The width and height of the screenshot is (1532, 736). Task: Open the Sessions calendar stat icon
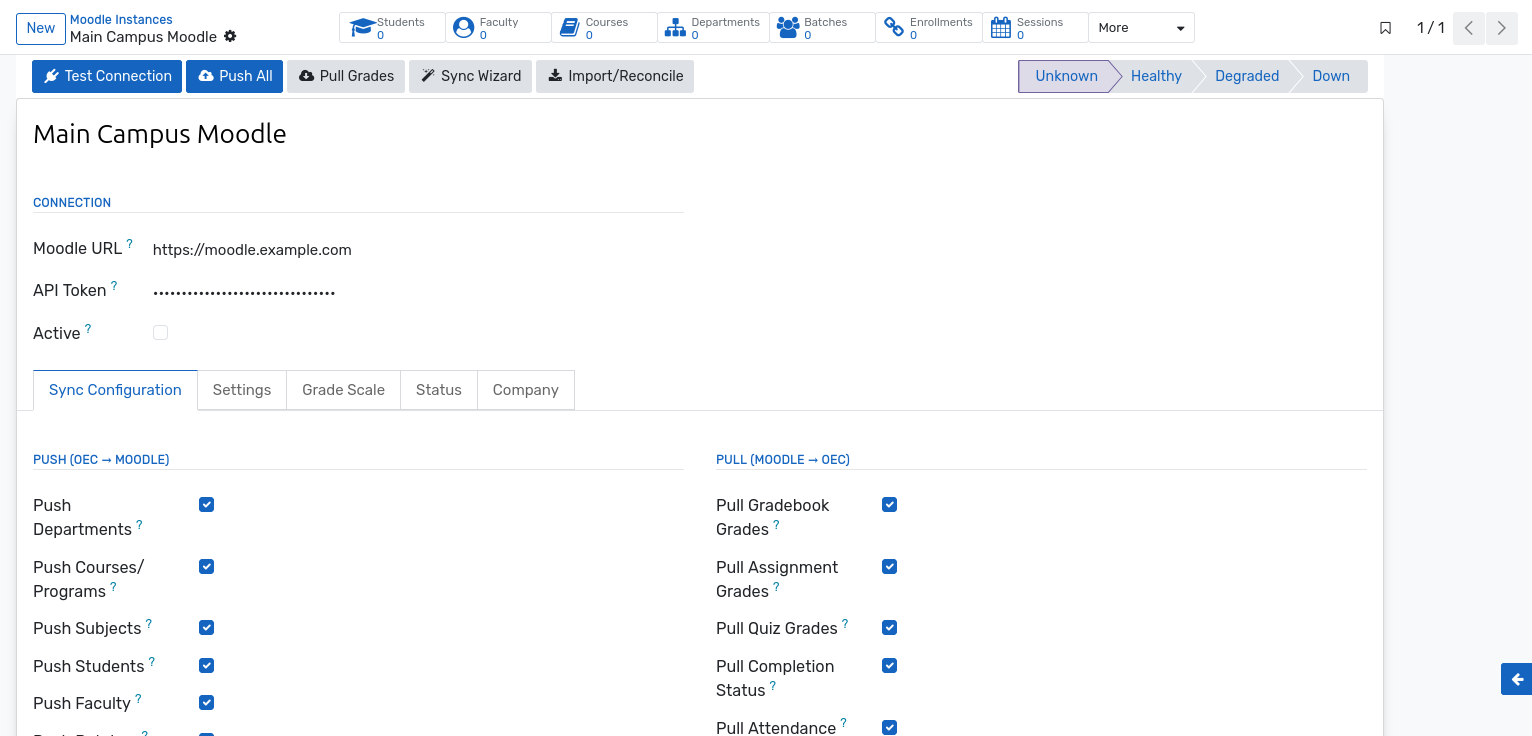1001,28
